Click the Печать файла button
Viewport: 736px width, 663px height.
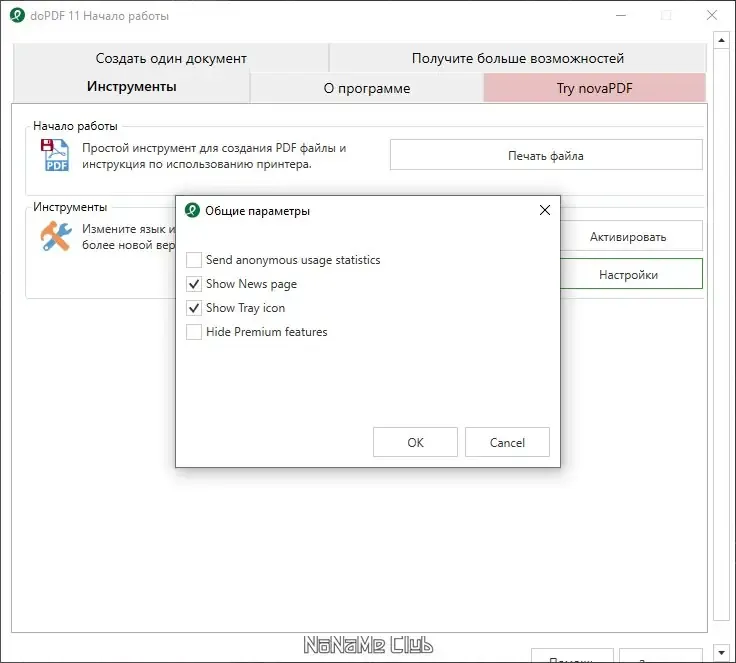[546, 155]
